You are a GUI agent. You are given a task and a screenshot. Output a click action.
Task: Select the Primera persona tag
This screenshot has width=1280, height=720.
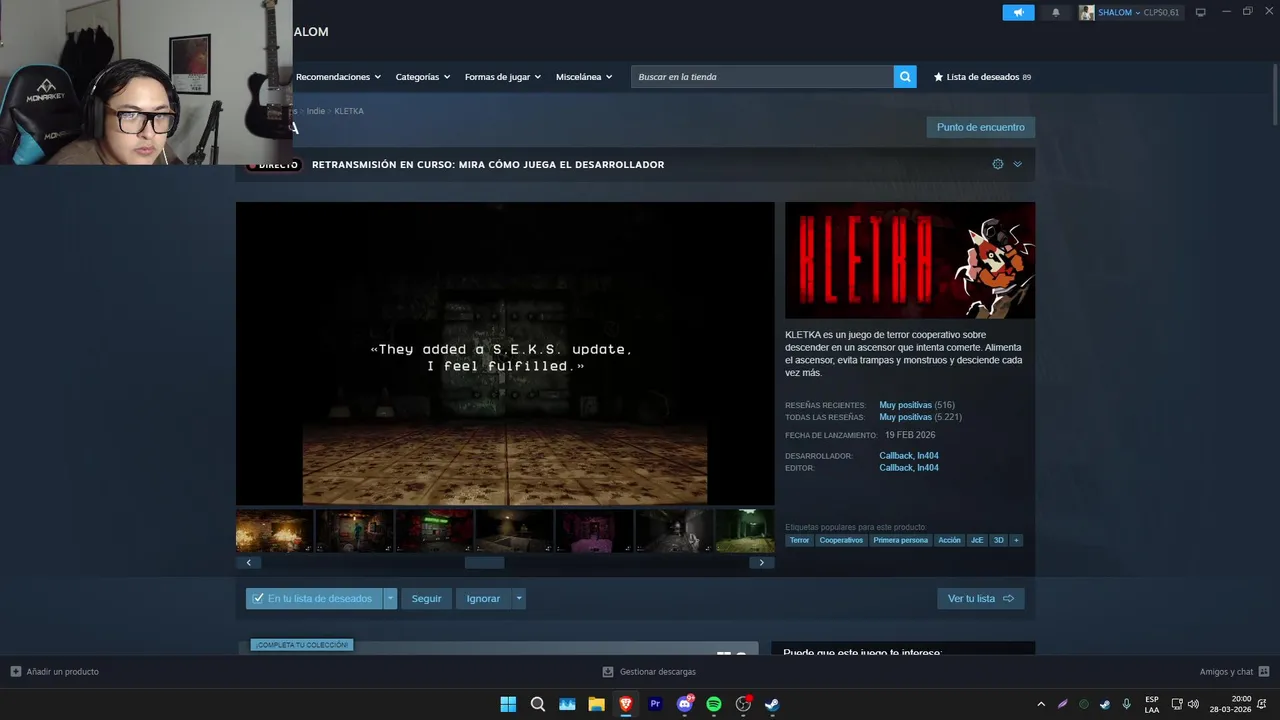click(900, 540)
